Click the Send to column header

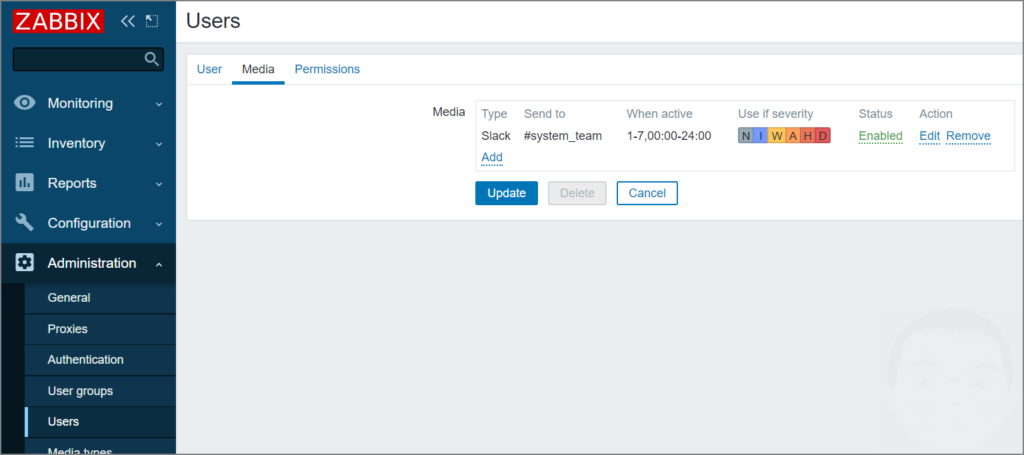tap(545, 114)
